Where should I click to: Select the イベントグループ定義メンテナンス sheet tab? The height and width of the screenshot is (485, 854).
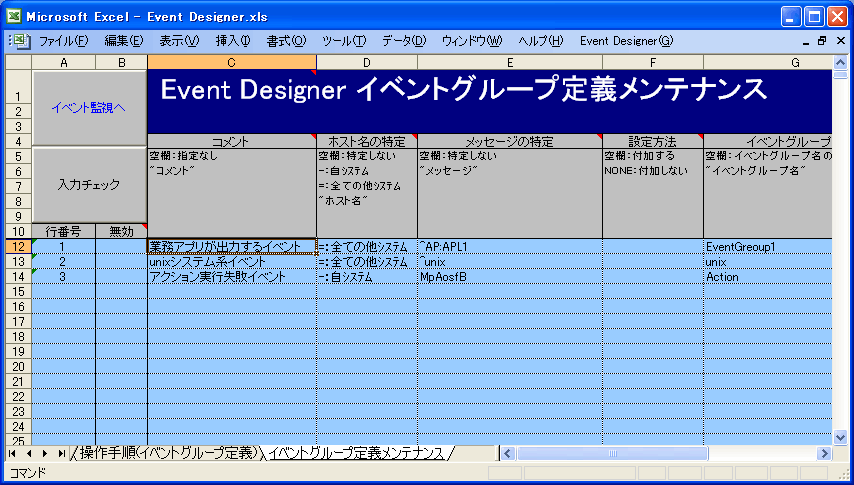coord(357,453)
